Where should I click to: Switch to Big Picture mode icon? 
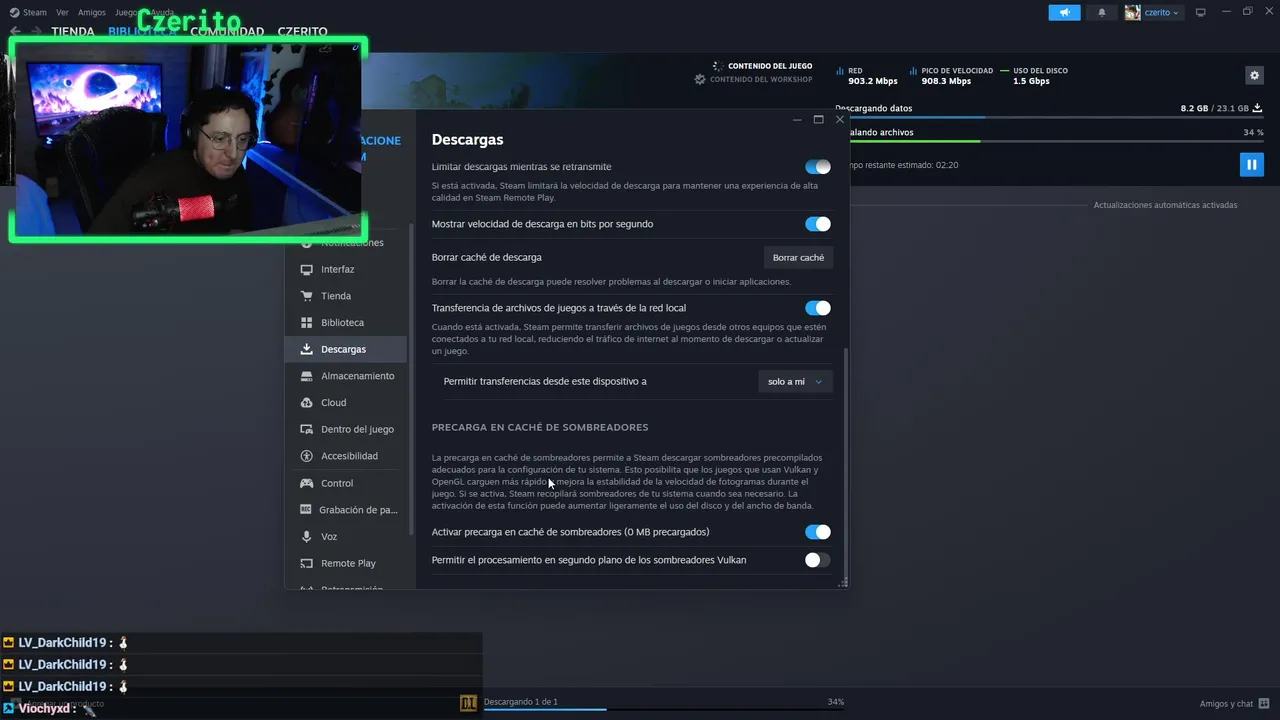pos(1201,12)
